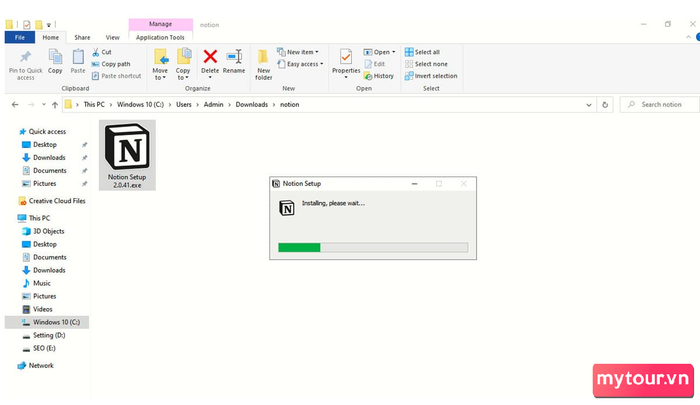The image size is (700, 405).
Task: Open the Application Tools tab
Action: pos(160,38)
